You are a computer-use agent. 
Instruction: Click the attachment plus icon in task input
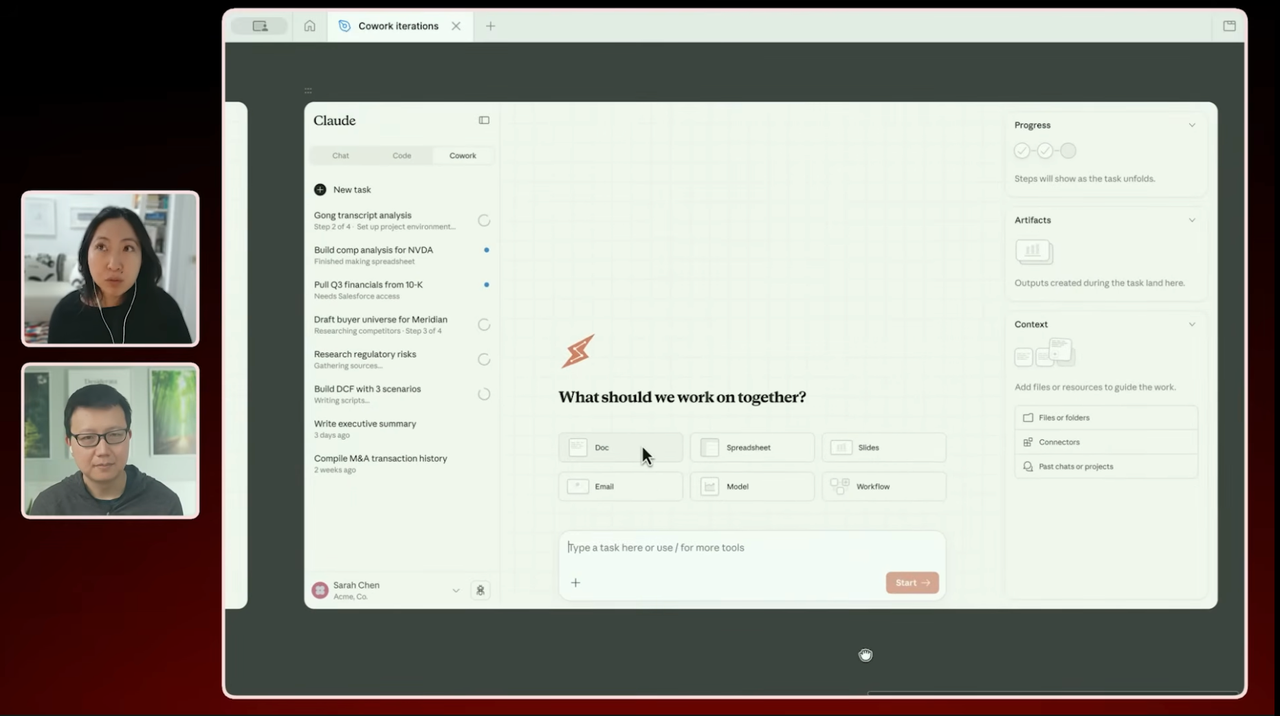tap(576, 583)
